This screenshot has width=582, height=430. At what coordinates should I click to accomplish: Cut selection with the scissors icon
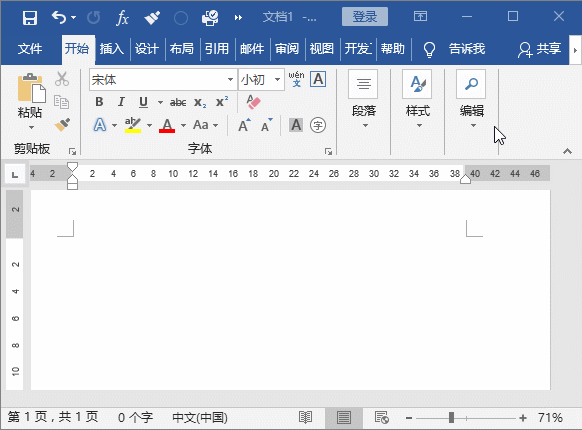(62, 79)
